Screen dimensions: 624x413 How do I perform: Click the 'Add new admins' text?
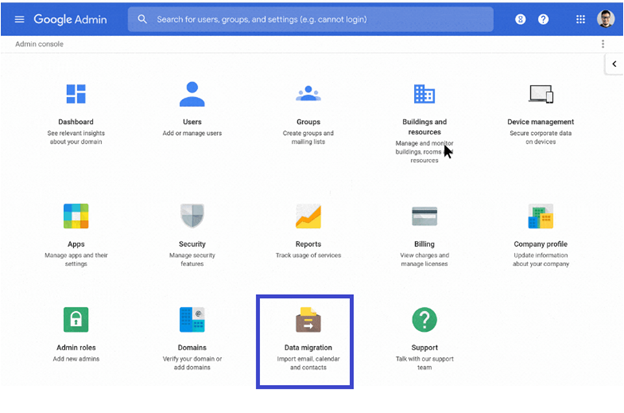(76, 358)
